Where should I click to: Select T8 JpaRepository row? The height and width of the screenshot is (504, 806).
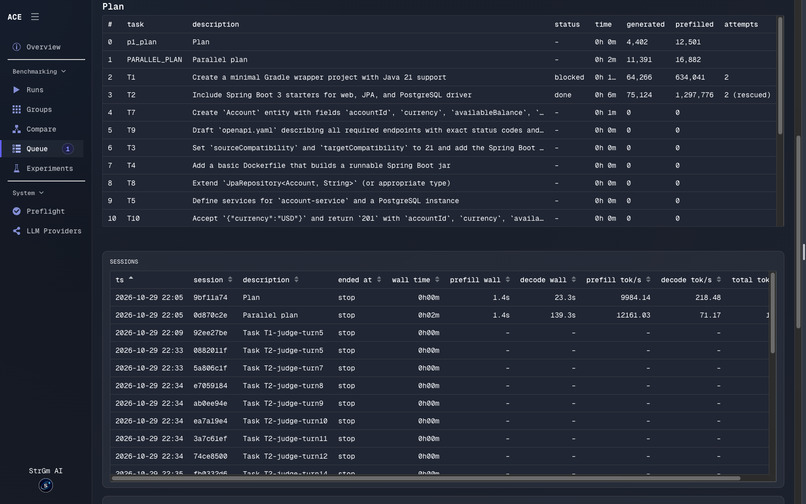pyautogui.click(x=439, y=183)
